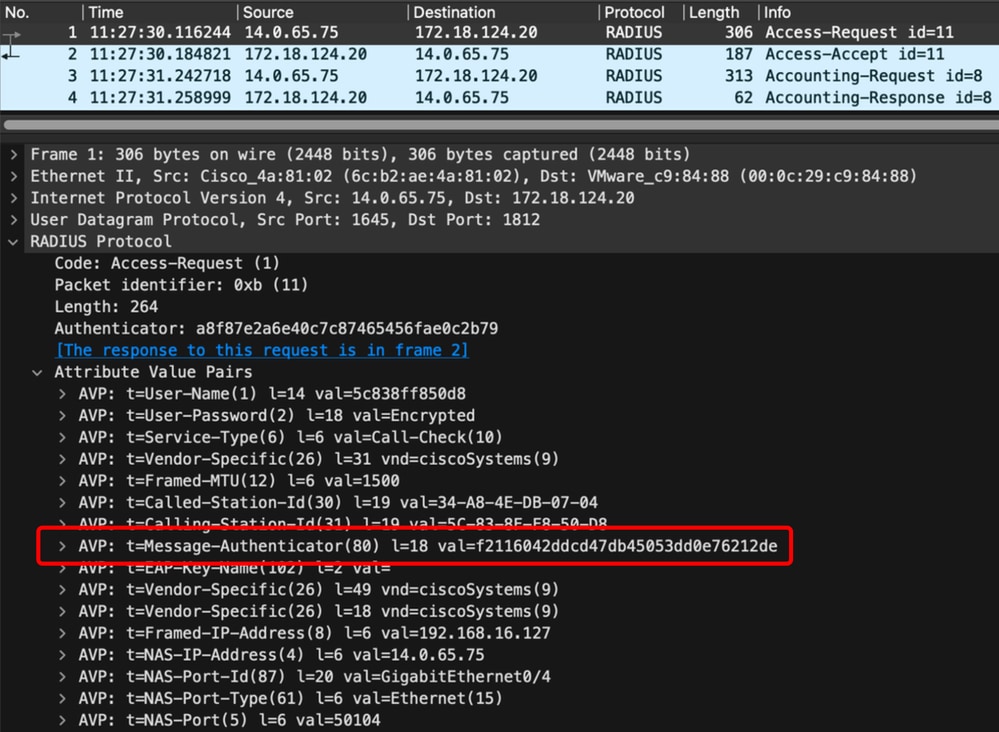This screenshot has height=732, width=999.
Task: Select User Datagram Protocol Src Port 1645 line
Action: point(285,220)
